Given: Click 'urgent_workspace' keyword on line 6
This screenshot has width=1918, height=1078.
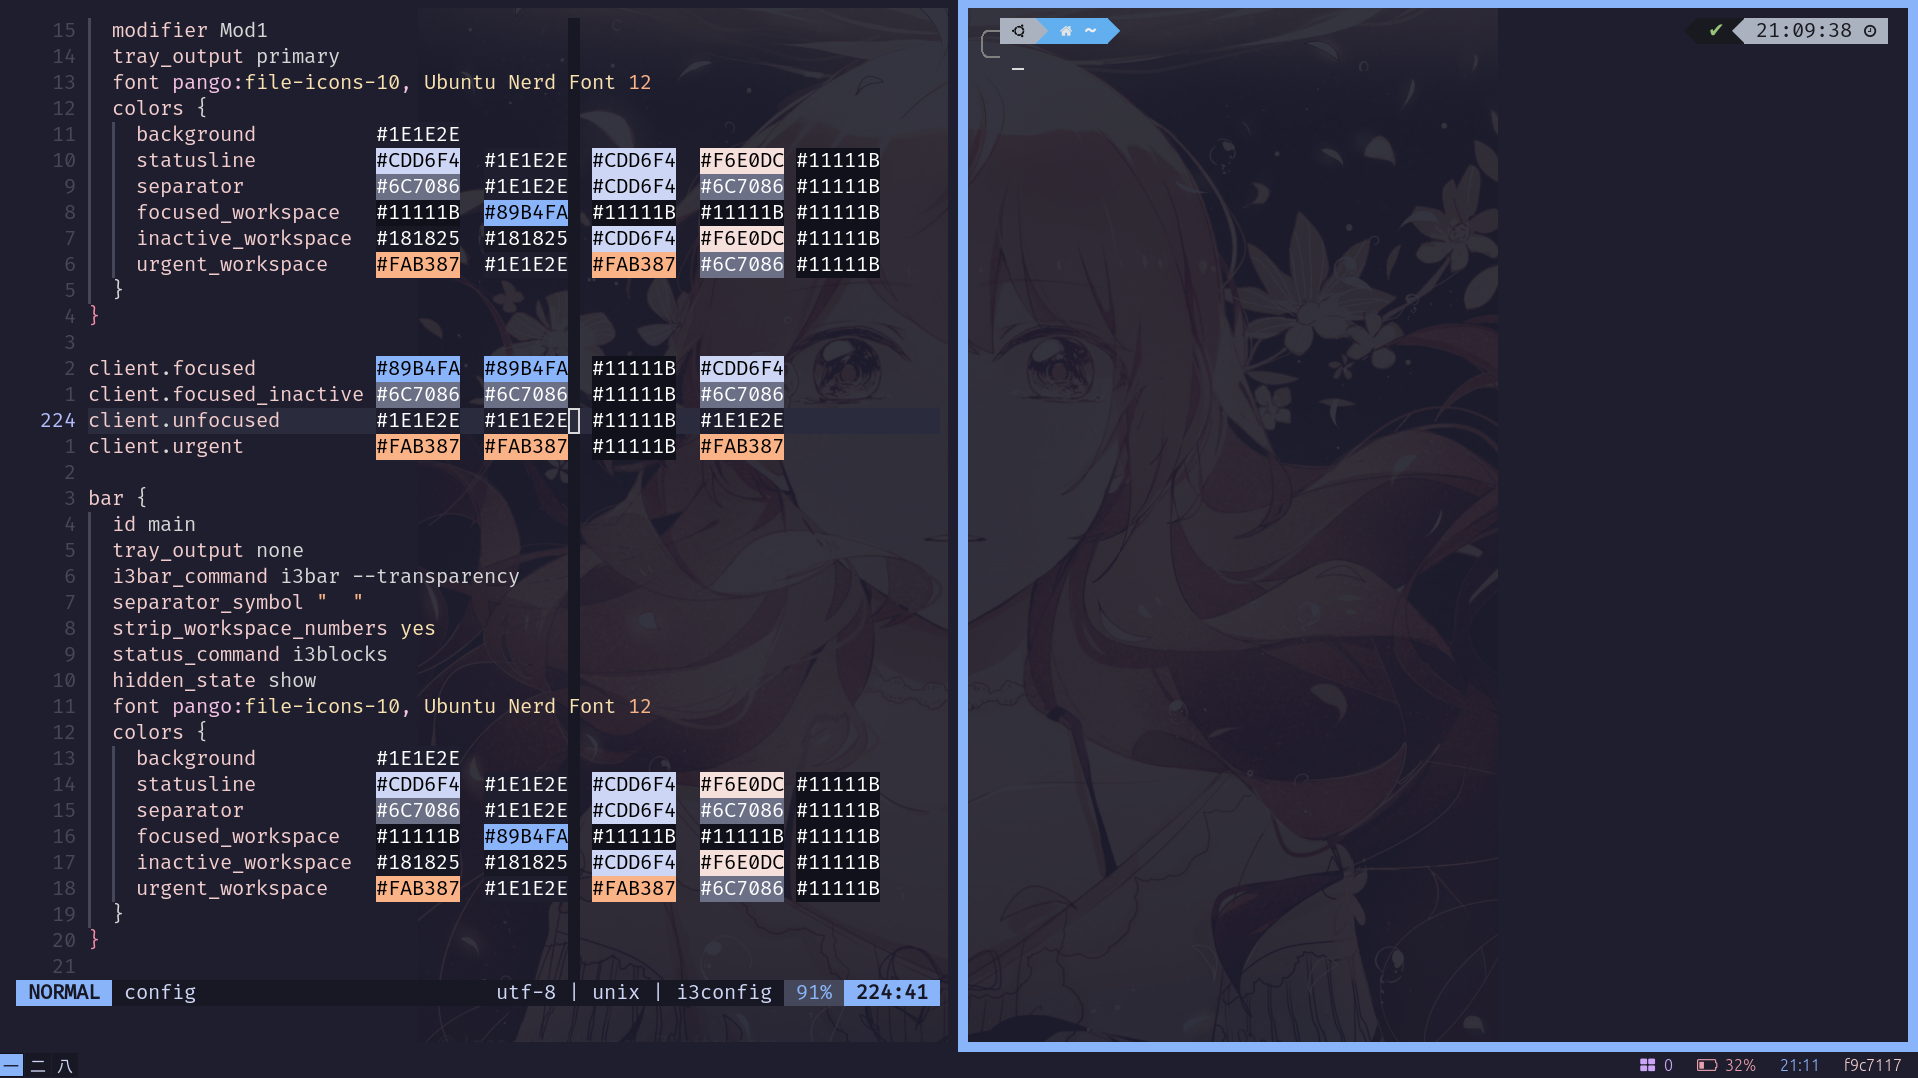Looking at the screenshot, I should [x=232, y=264].
